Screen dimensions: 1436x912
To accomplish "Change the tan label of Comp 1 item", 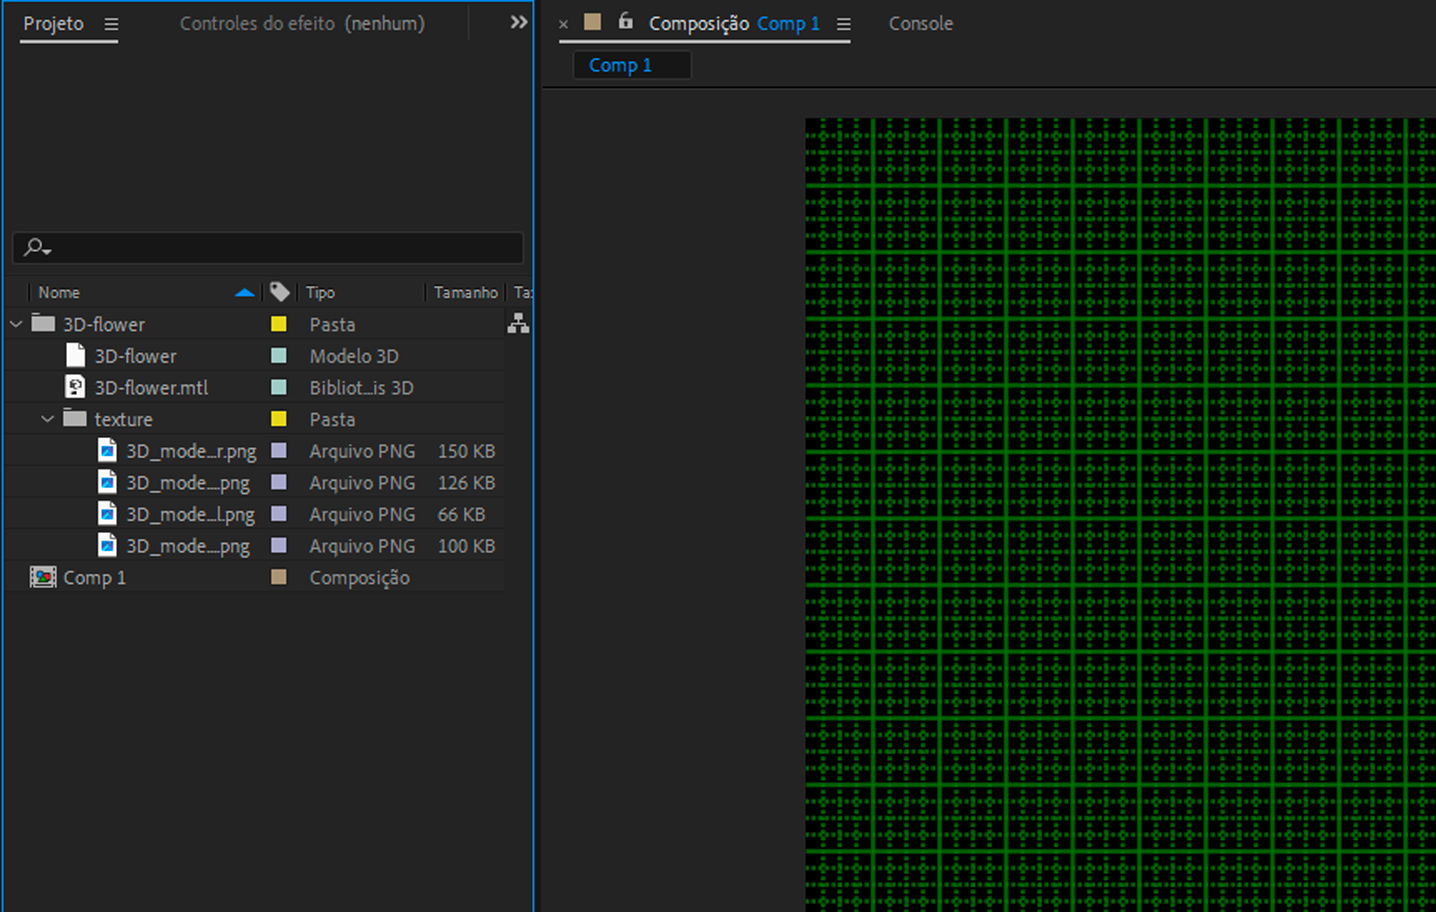I will click(x=279, y=577).
